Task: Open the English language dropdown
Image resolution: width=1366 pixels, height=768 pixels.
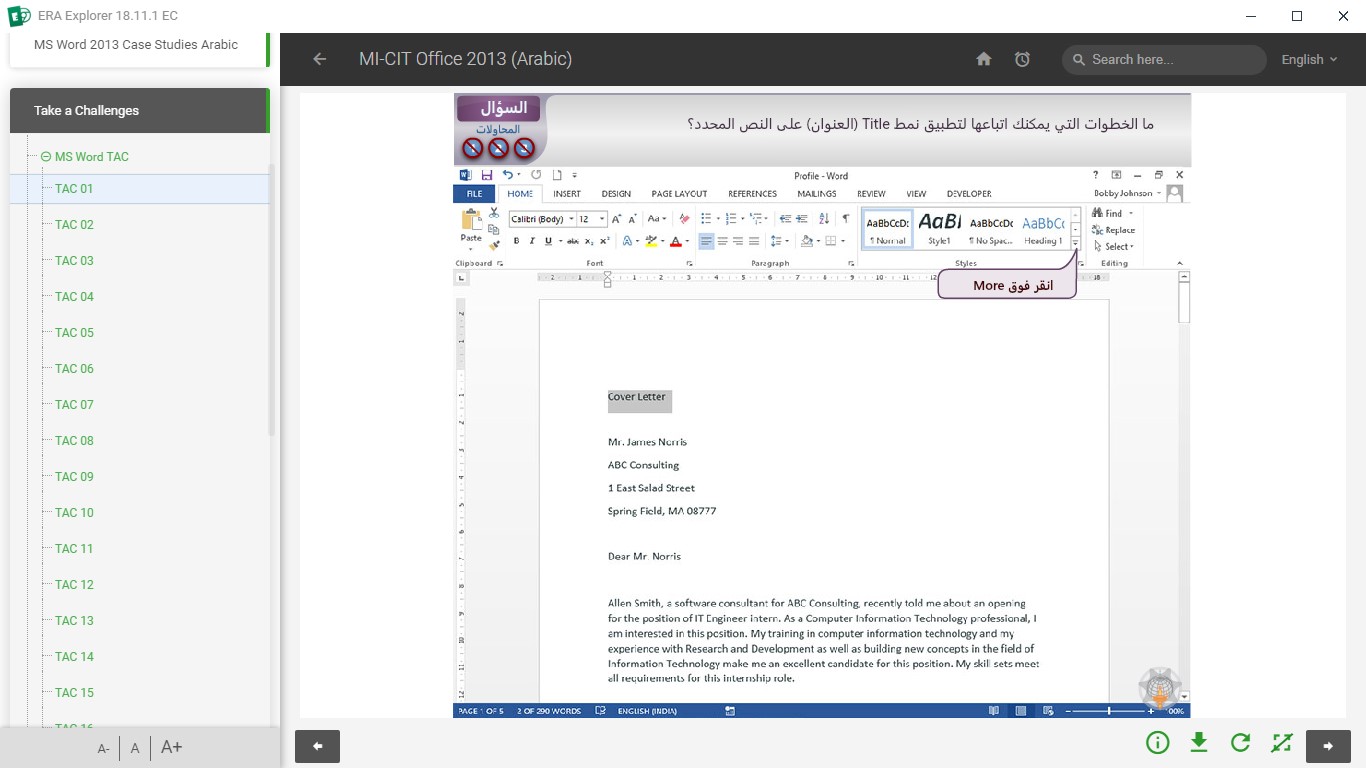Action: pos(1308,59)
